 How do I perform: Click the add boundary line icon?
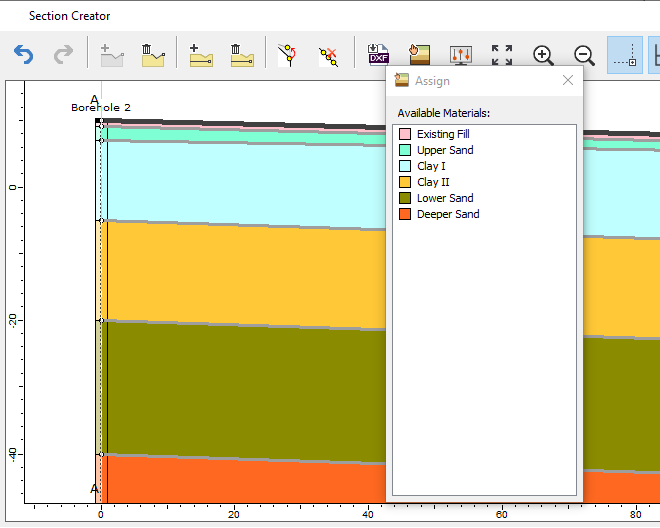point(200,55)
